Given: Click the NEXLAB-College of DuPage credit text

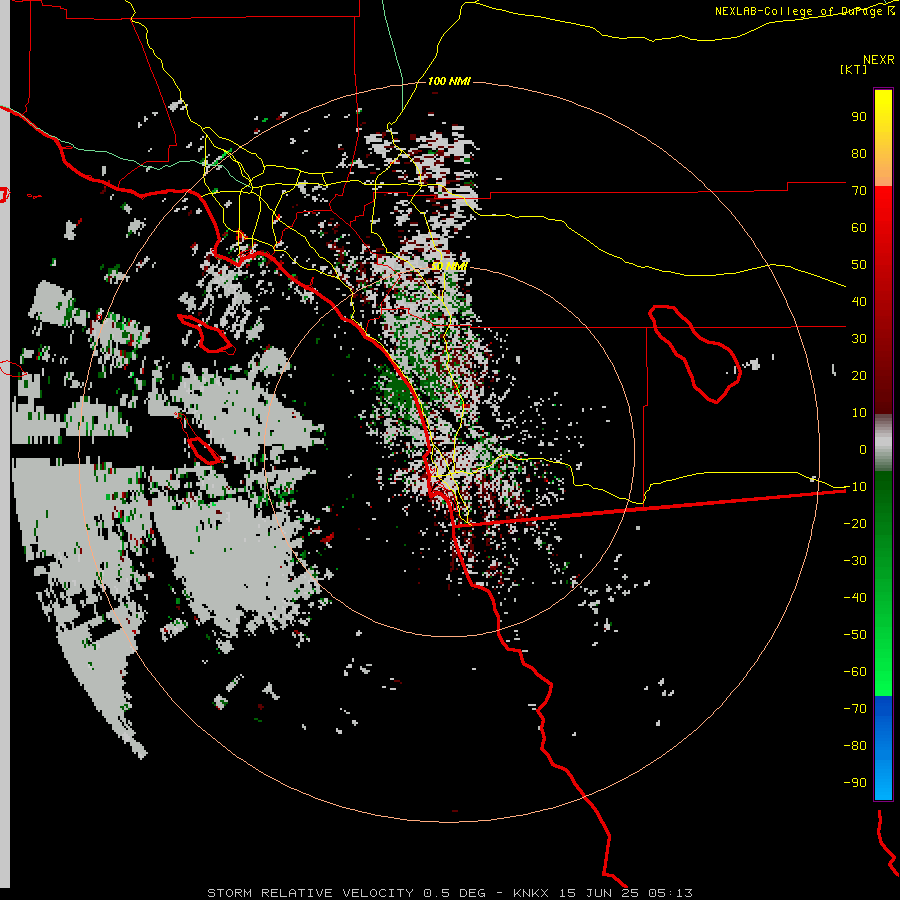Looking at the screenshot, I should [x=804, y=11].
